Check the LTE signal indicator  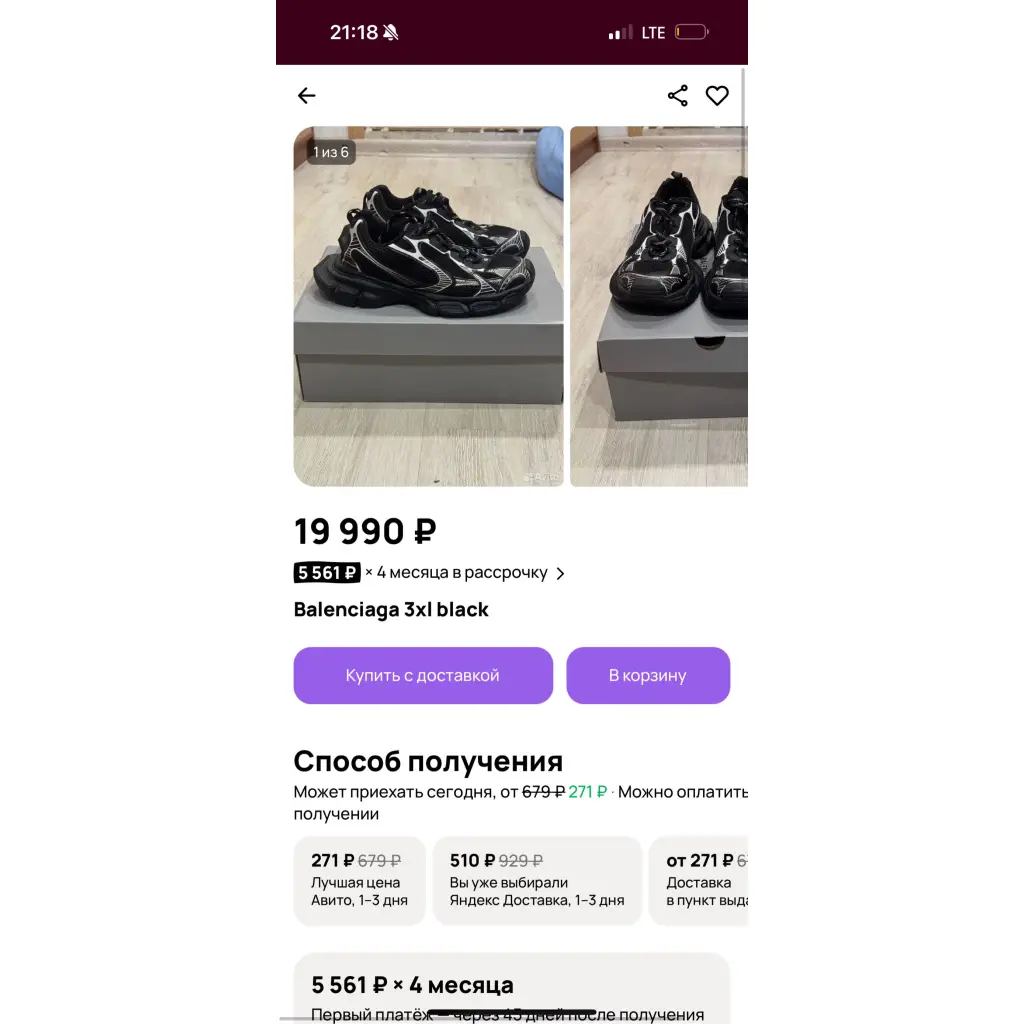point(653,33)
